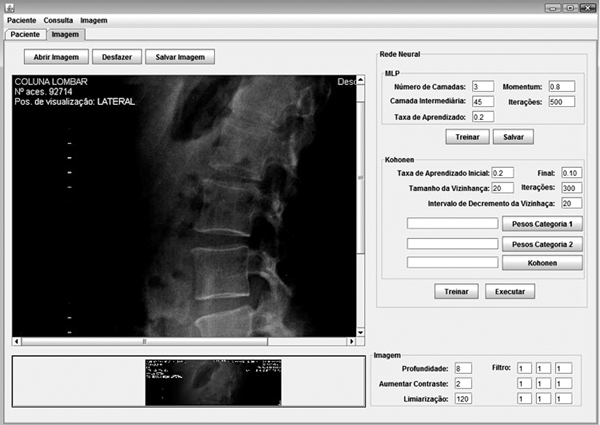The width and height of the screenshot is (600, 425).
Task: Click the Java application icon in title bar
Action: (x=8, y=7)
